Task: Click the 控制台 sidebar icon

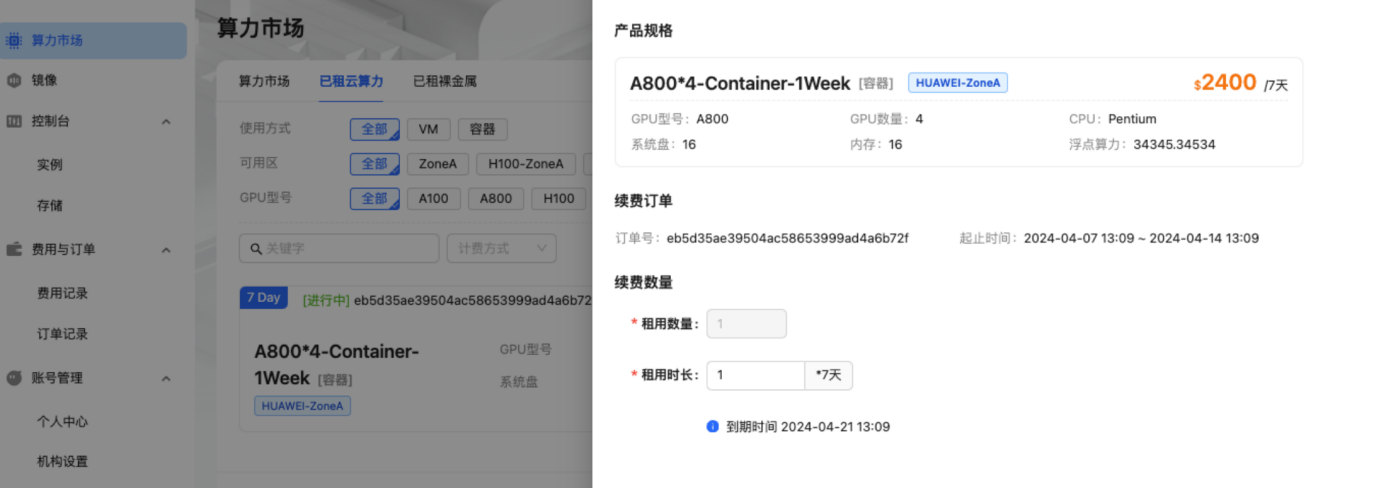Action: [x=14, y=121]
